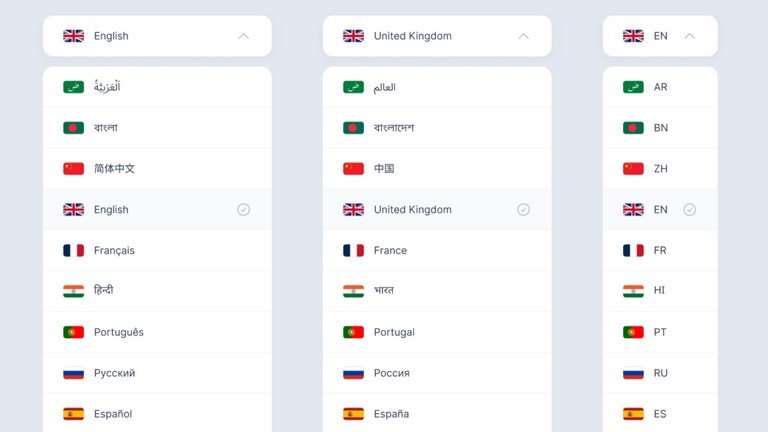This screenshot has width=768, height=432.
Task: Click the Spain flag beside ES
Action: click(x=633, y=414)
